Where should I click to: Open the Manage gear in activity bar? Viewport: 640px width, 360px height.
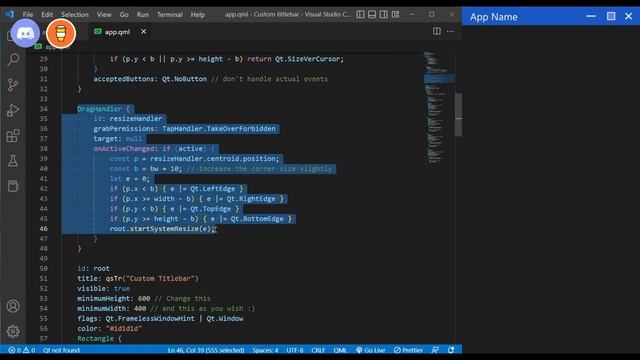tap(13, 331)
